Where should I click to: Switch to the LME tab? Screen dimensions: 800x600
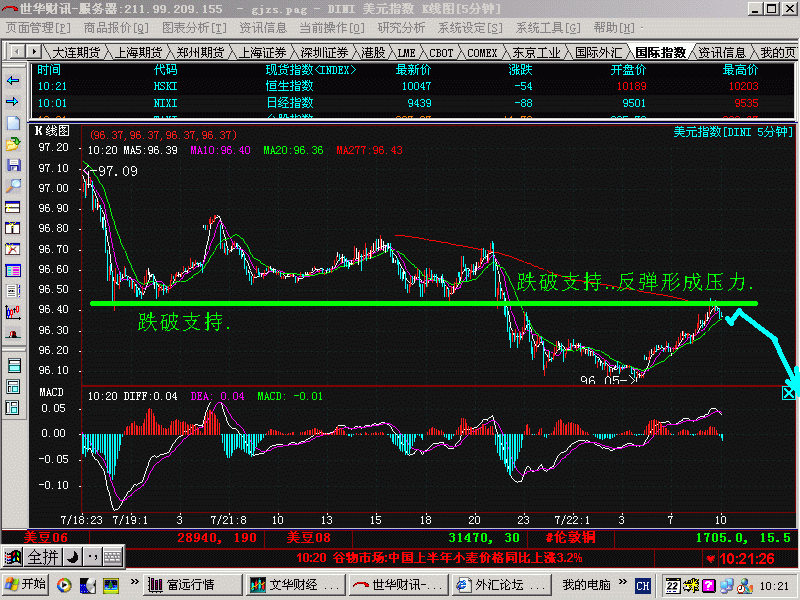[x=406, y=53]
